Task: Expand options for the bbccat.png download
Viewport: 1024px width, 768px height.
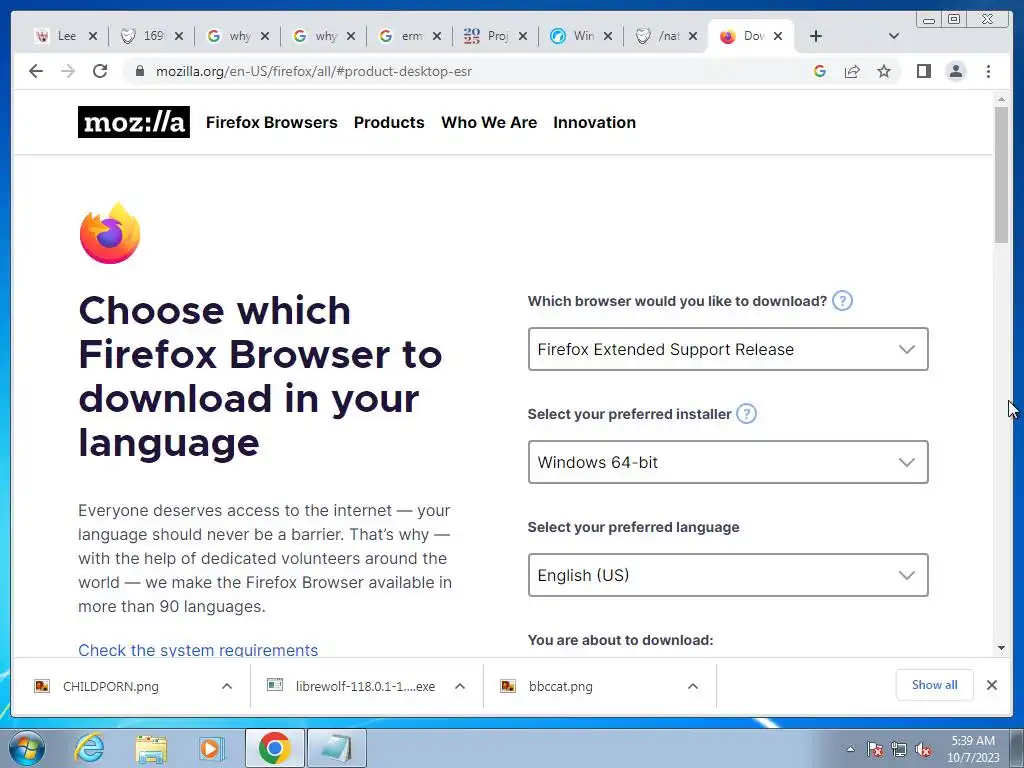Action: point(693,686)
